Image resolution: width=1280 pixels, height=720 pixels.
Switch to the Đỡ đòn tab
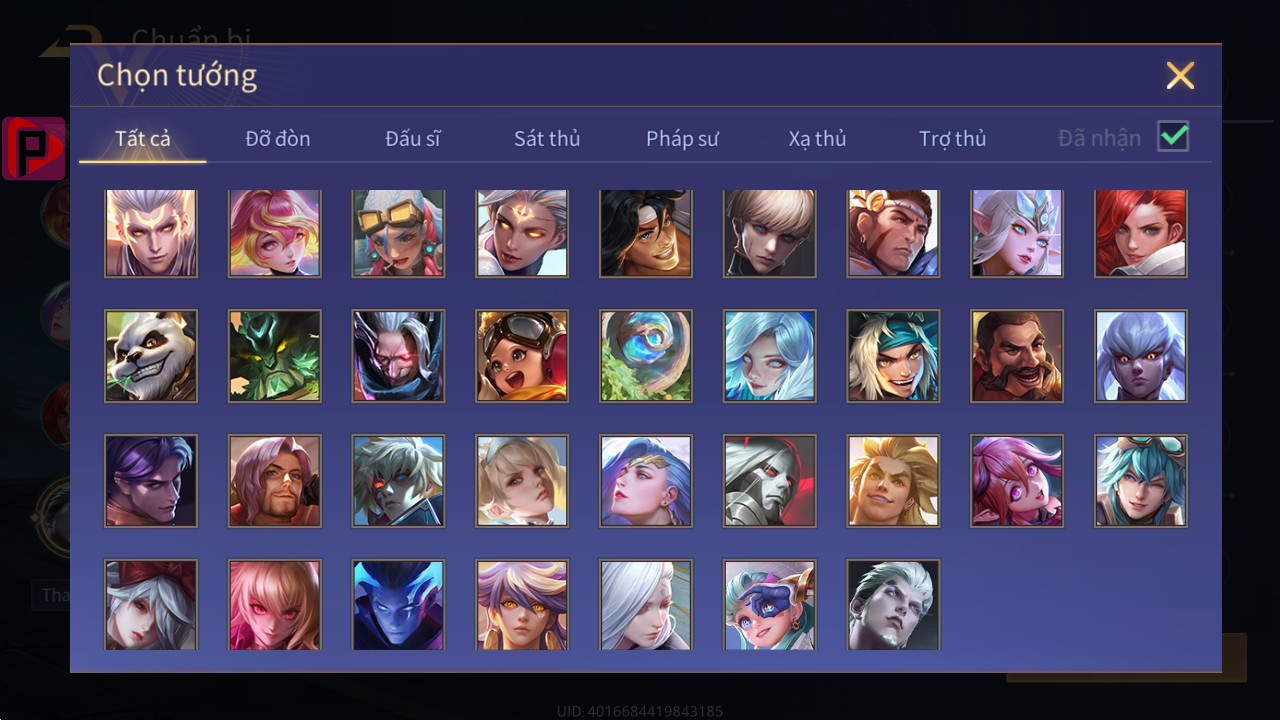(278, 138)
